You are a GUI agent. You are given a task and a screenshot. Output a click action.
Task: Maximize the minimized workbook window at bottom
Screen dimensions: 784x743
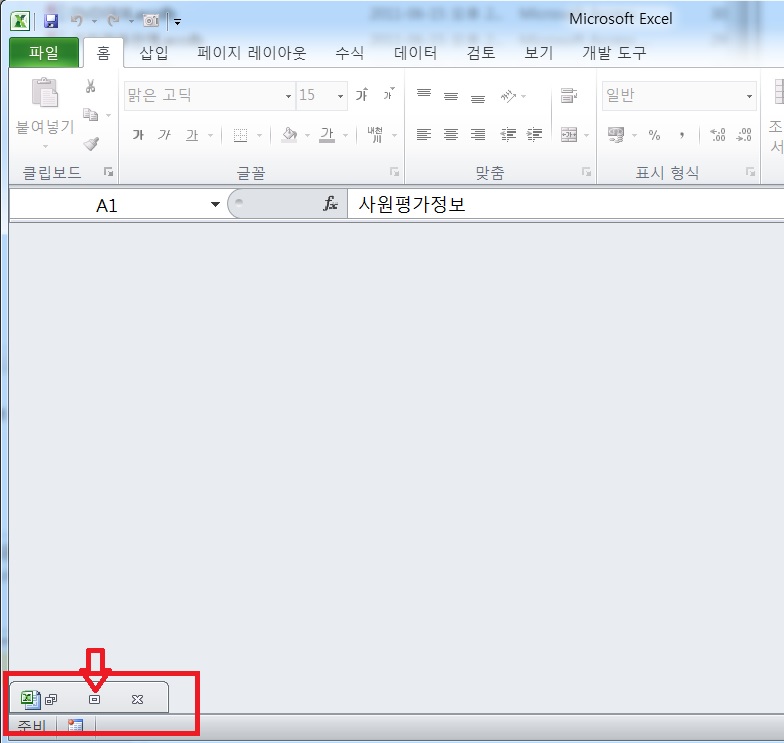pyautogui.click(x=94, y=699)
